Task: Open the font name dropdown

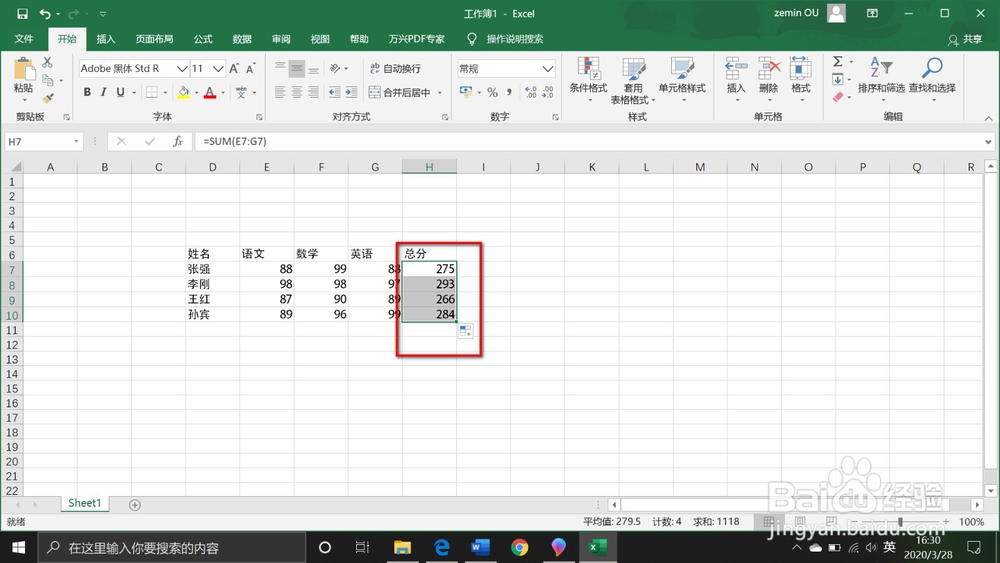Action: tap(182, 69)
